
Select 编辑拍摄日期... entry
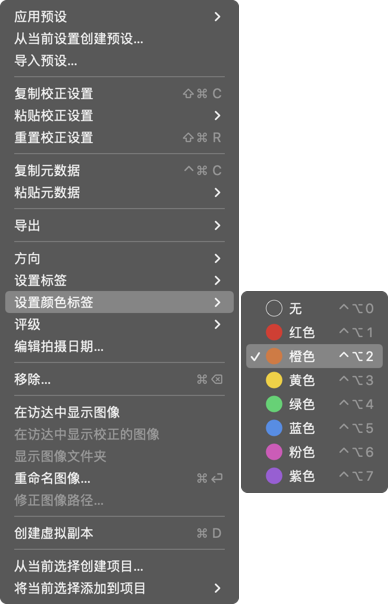(119, 346)
